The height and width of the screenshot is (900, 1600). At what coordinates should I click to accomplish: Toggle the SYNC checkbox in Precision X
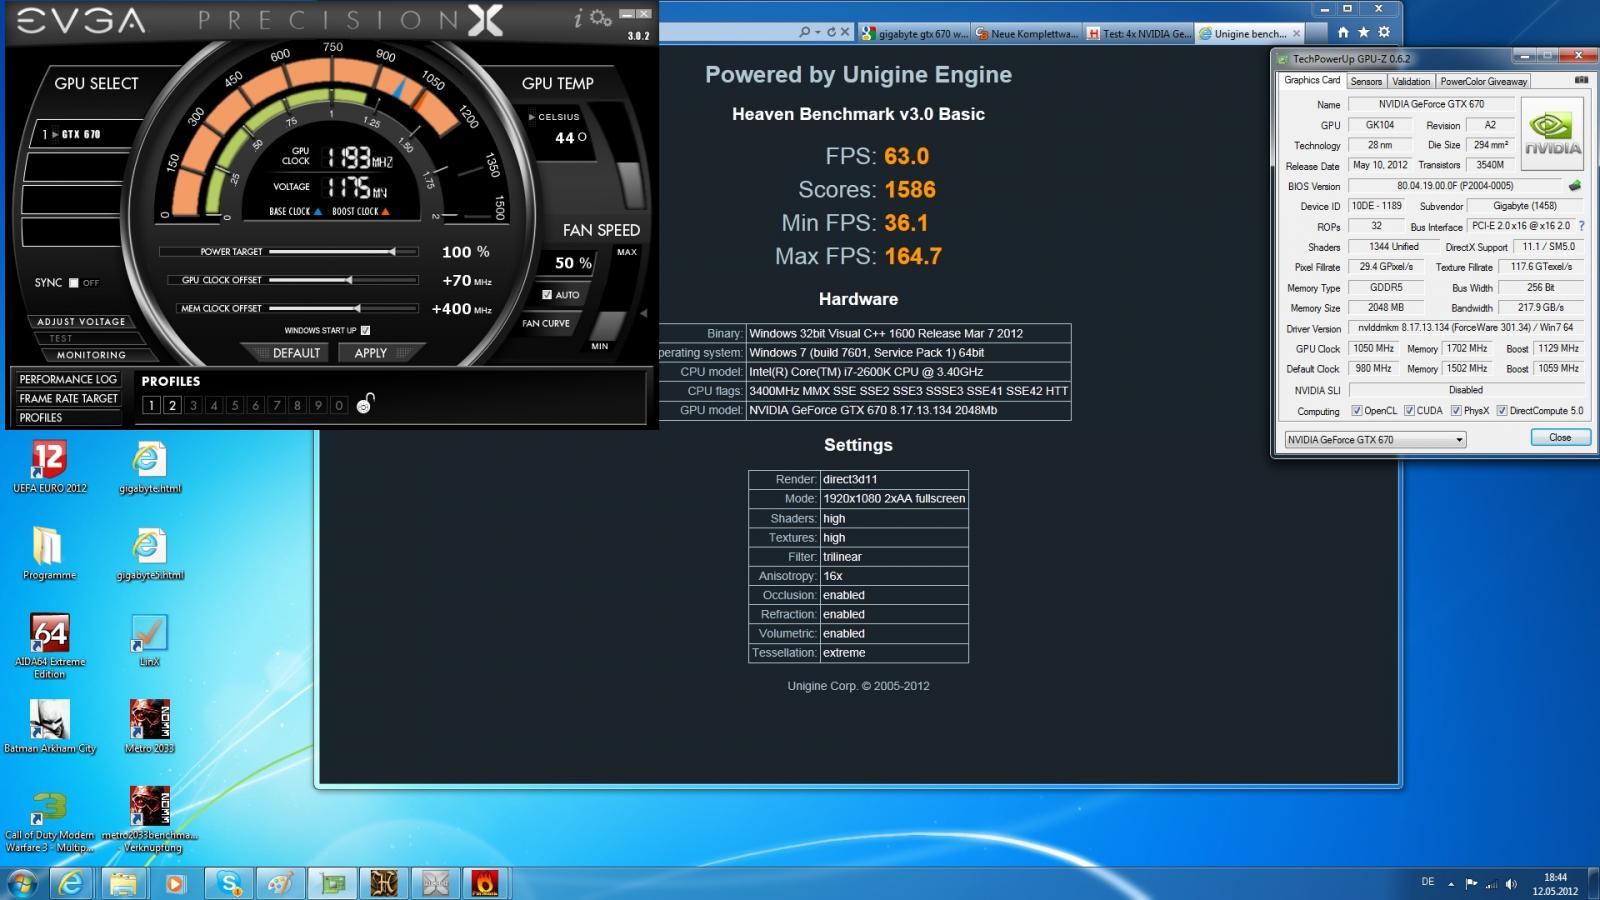tap(73, 283)
